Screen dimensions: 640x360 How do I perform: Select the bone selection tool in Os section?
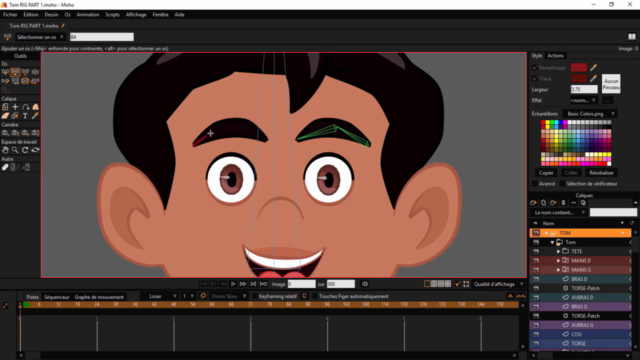pos(5,72)
